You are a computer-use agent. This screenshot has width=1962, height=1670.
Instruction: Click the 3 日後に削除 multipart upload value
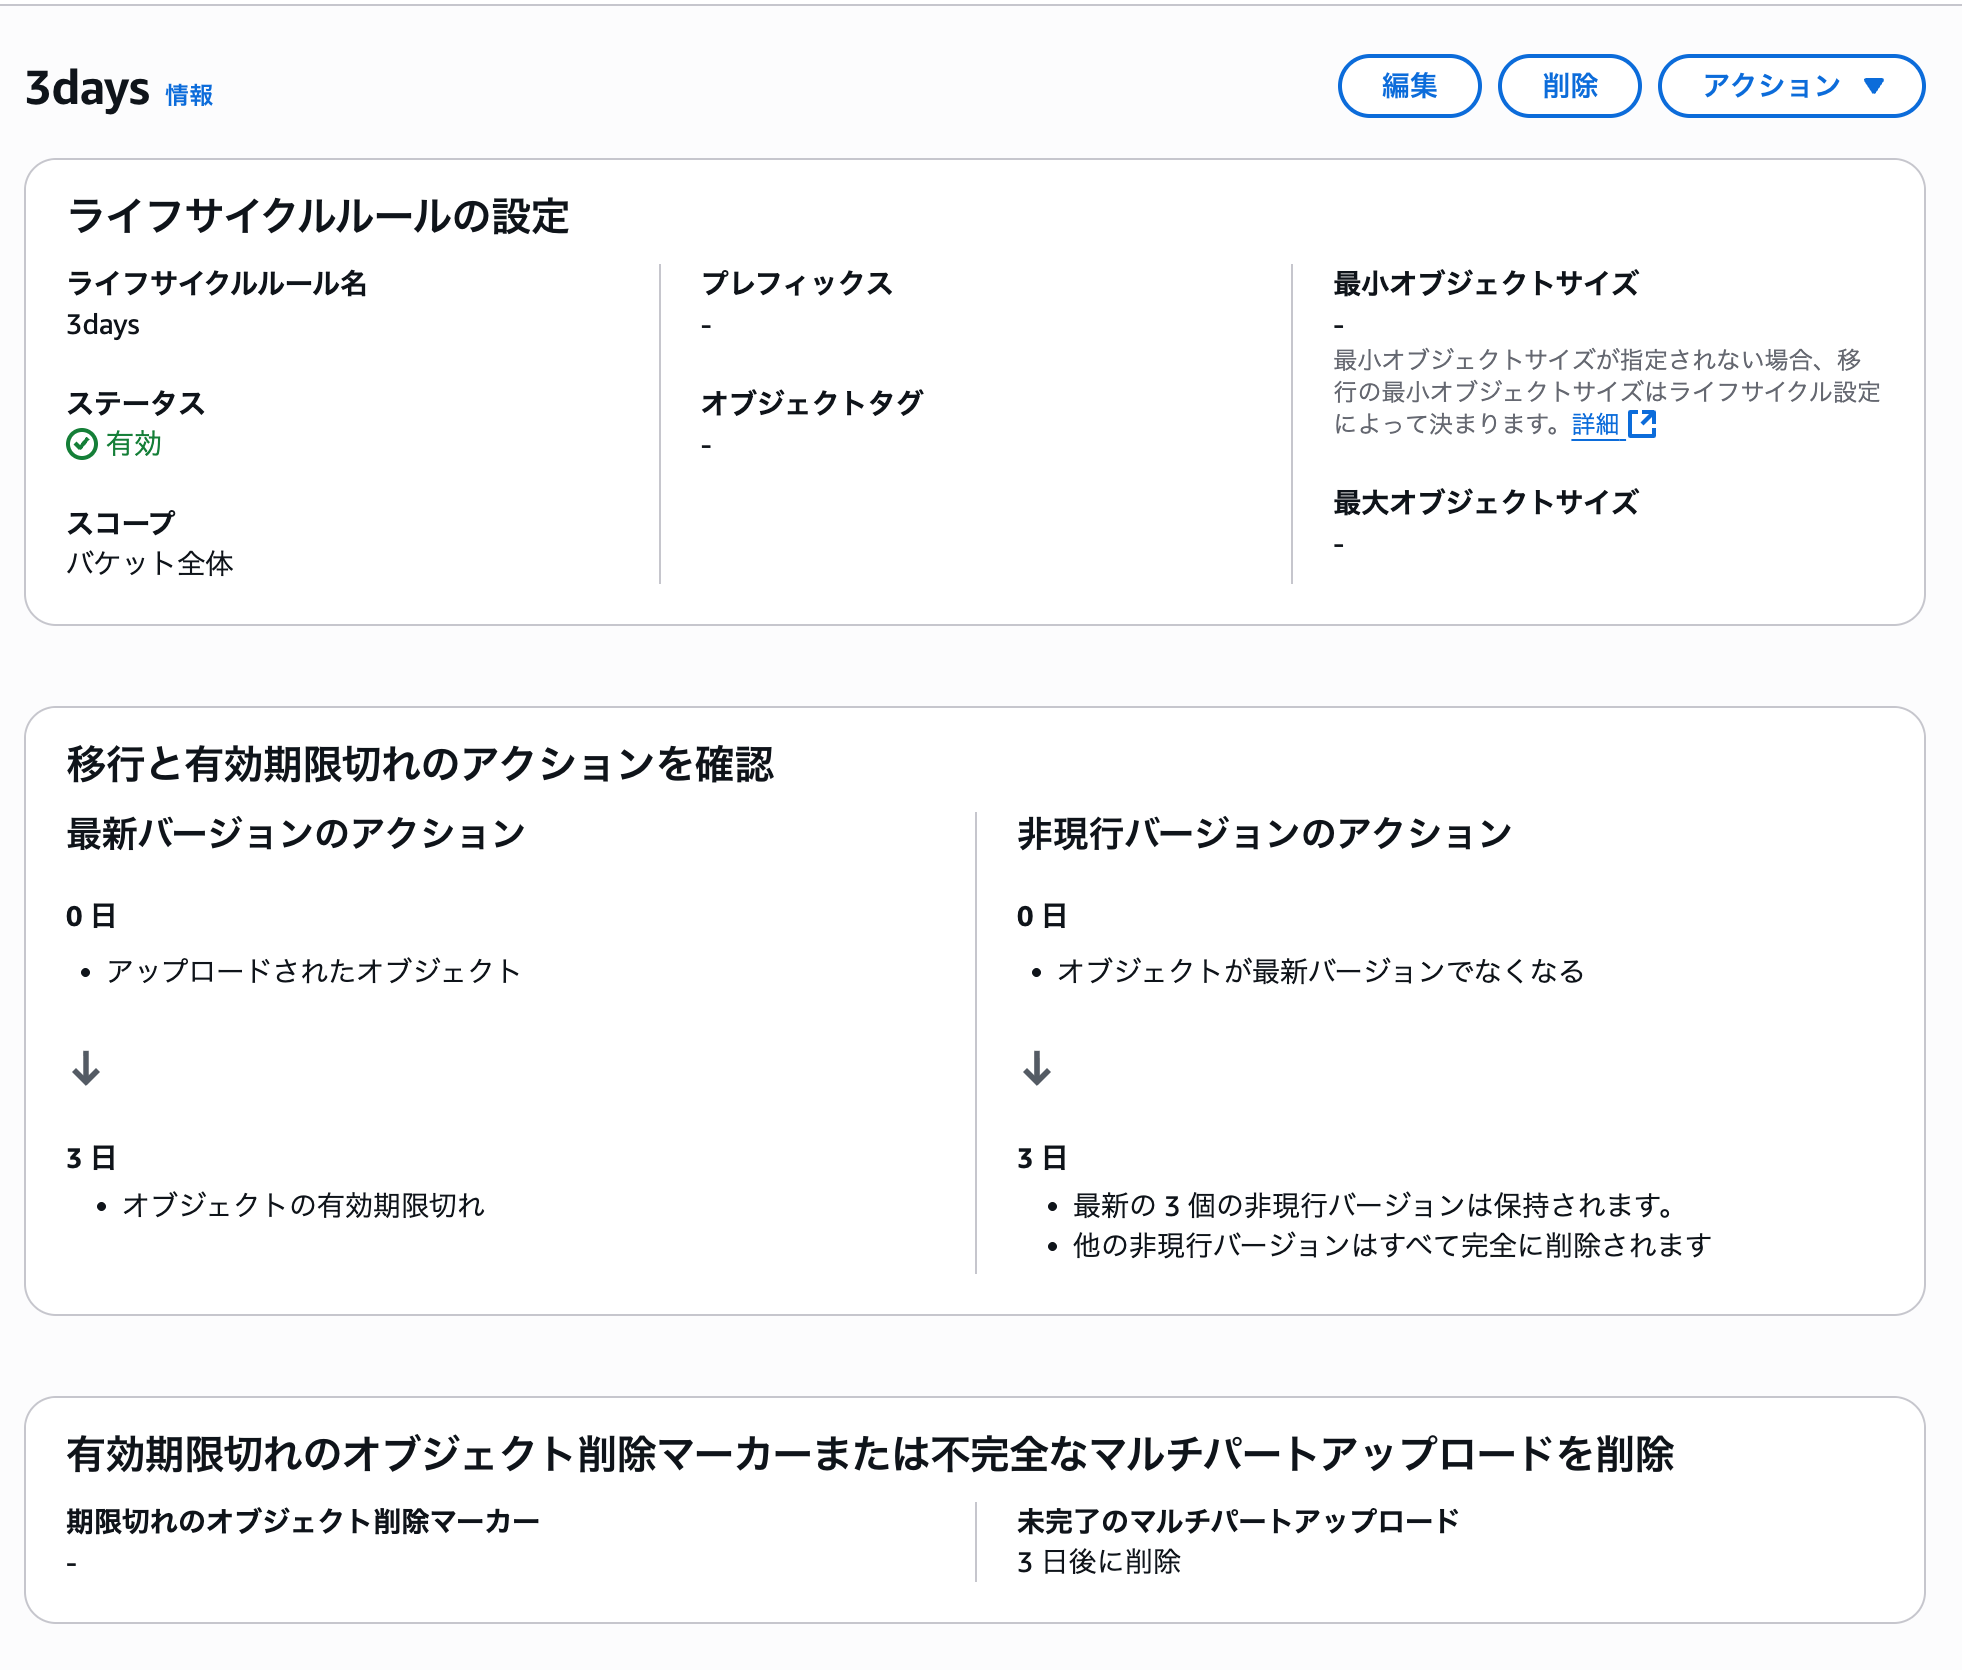[1099, 1561]
